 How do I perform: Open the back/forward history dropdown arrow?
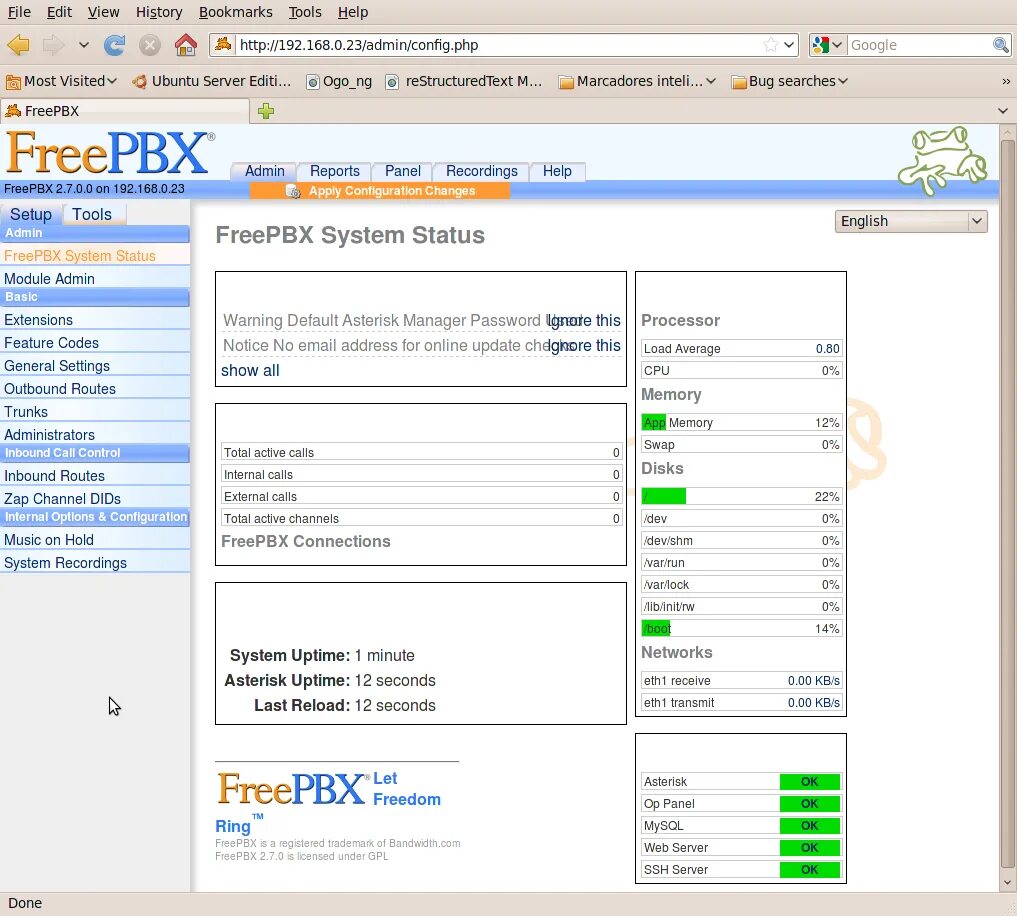84,45
